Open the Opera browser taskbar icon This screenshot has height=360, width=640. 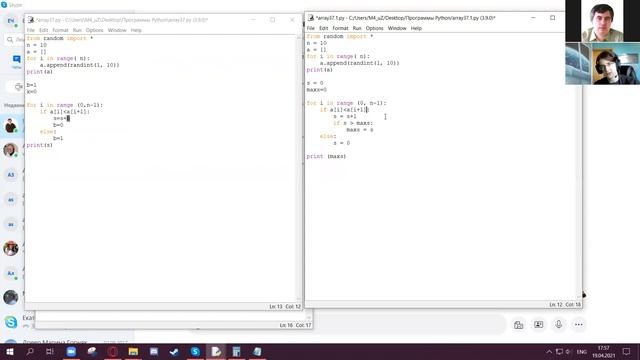pyautogui.click(x=113, y=351)
